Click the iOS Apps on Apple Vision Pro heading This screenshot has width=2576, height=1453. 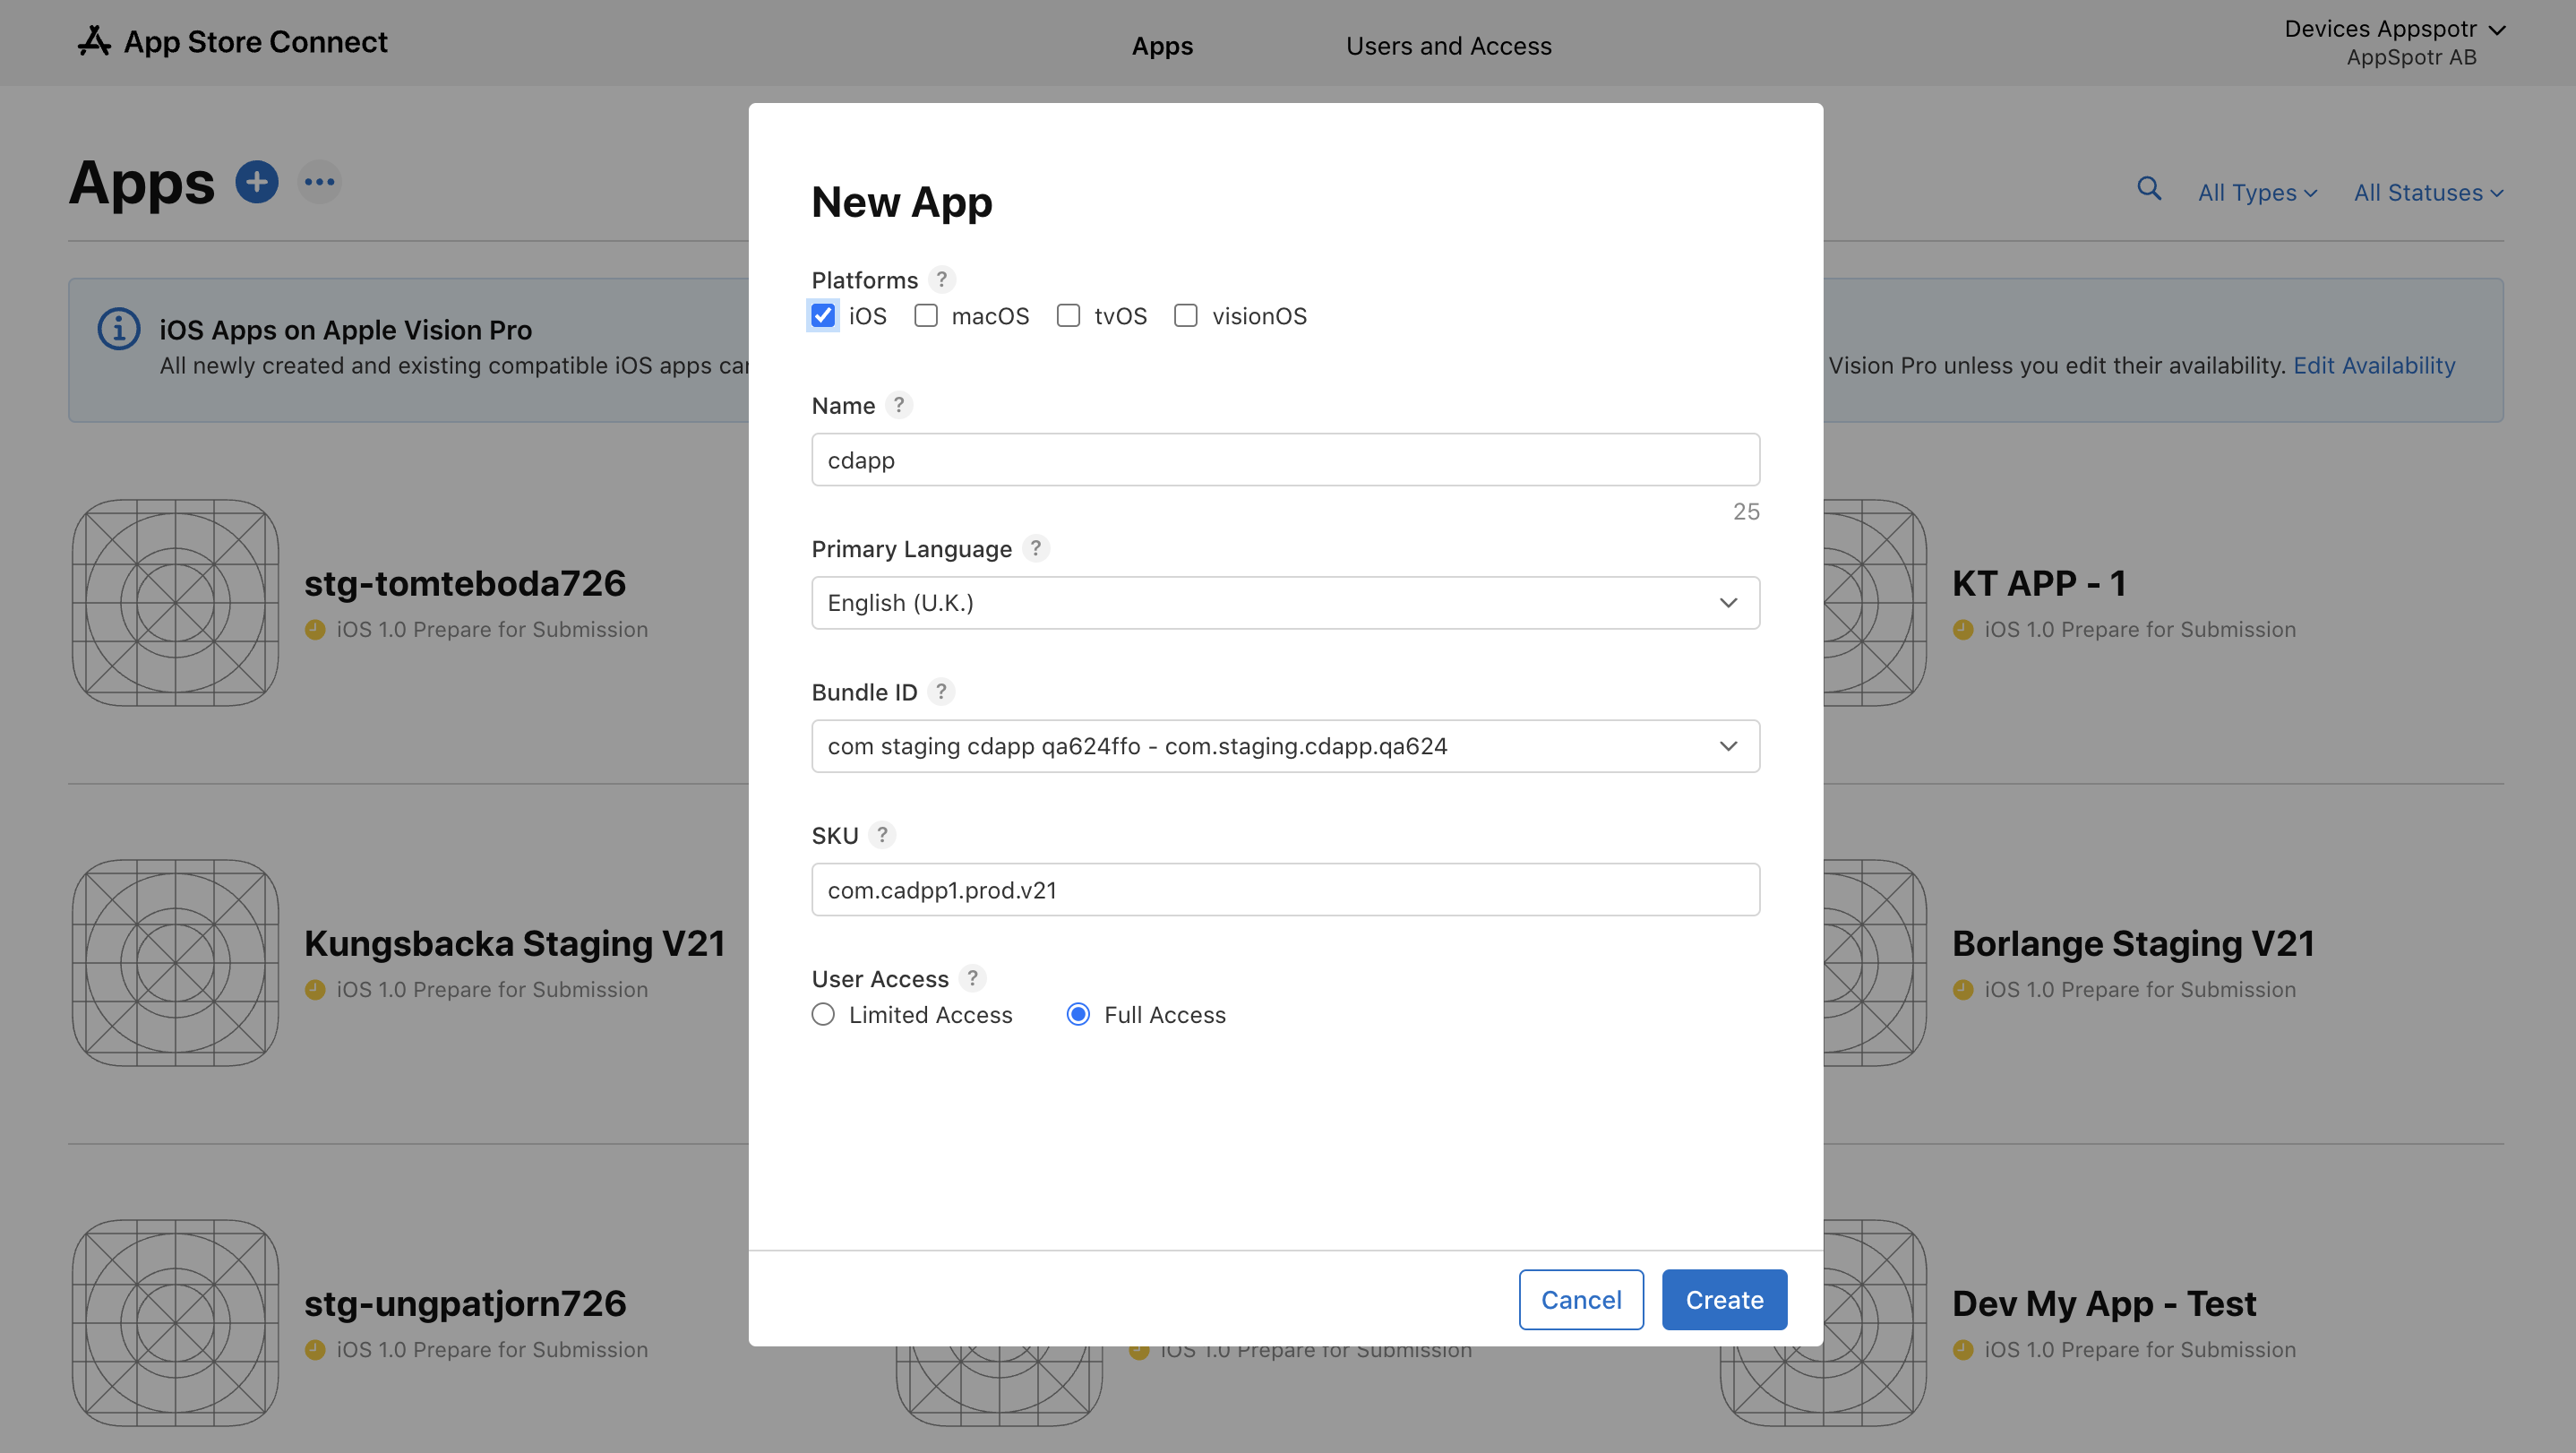345,330
